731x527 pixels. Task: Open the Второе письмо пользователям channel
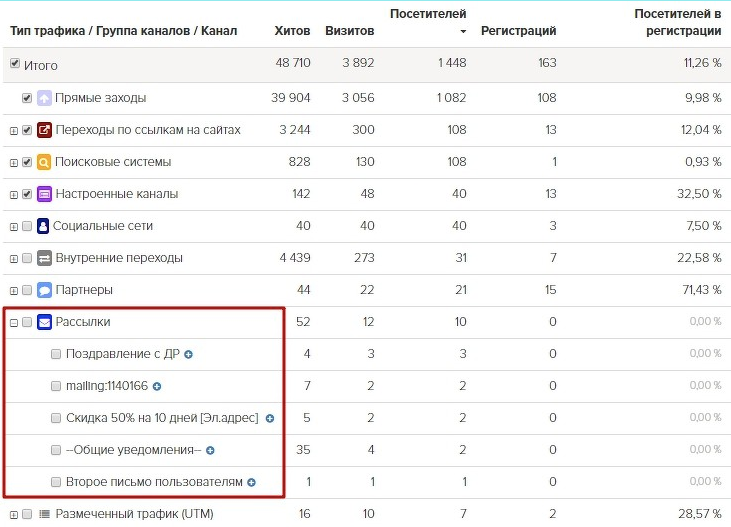click(154, 482)
